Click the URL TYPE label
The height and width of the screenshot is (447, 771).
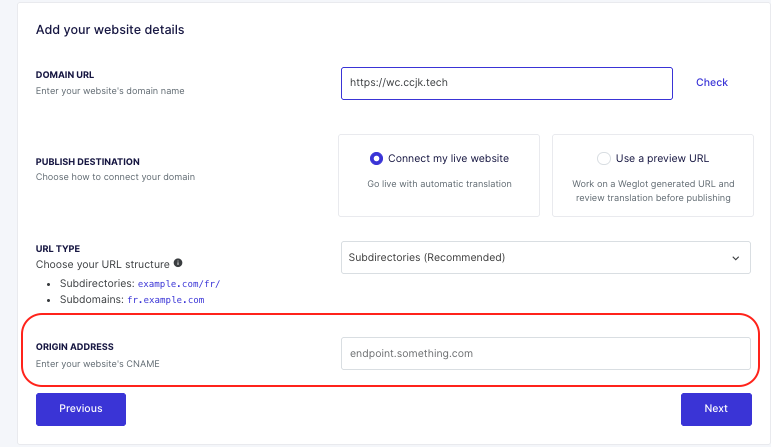click(58, 249)
